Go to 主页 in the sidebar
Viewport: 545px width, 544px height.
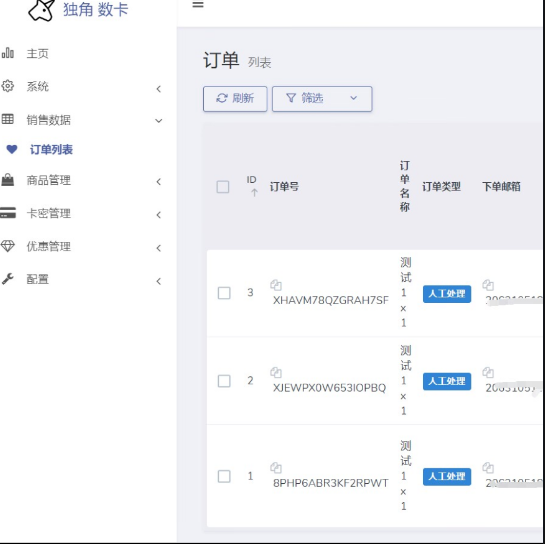tap(38, 54)
